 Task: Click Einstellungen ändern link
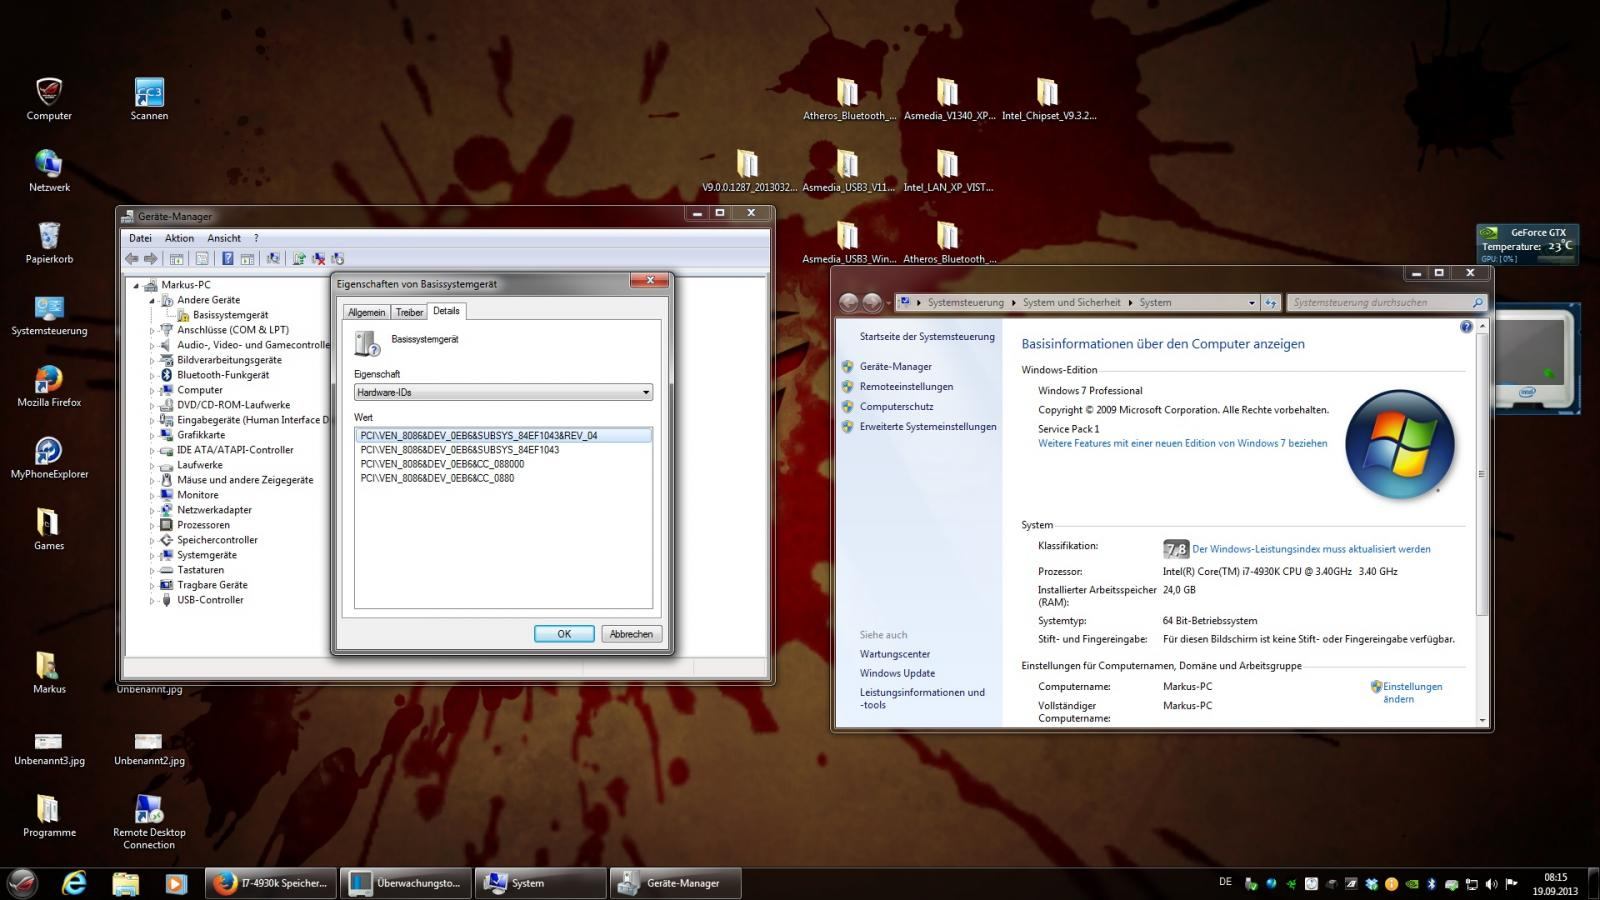click(1412, 693)
